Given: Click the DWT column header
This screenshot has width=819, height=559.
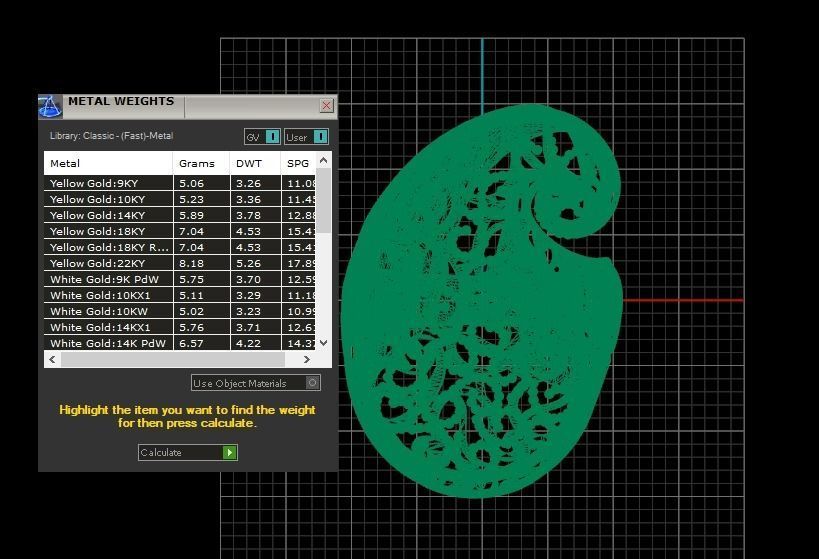Looking at the screenshot, I should [x=255, y=163].
